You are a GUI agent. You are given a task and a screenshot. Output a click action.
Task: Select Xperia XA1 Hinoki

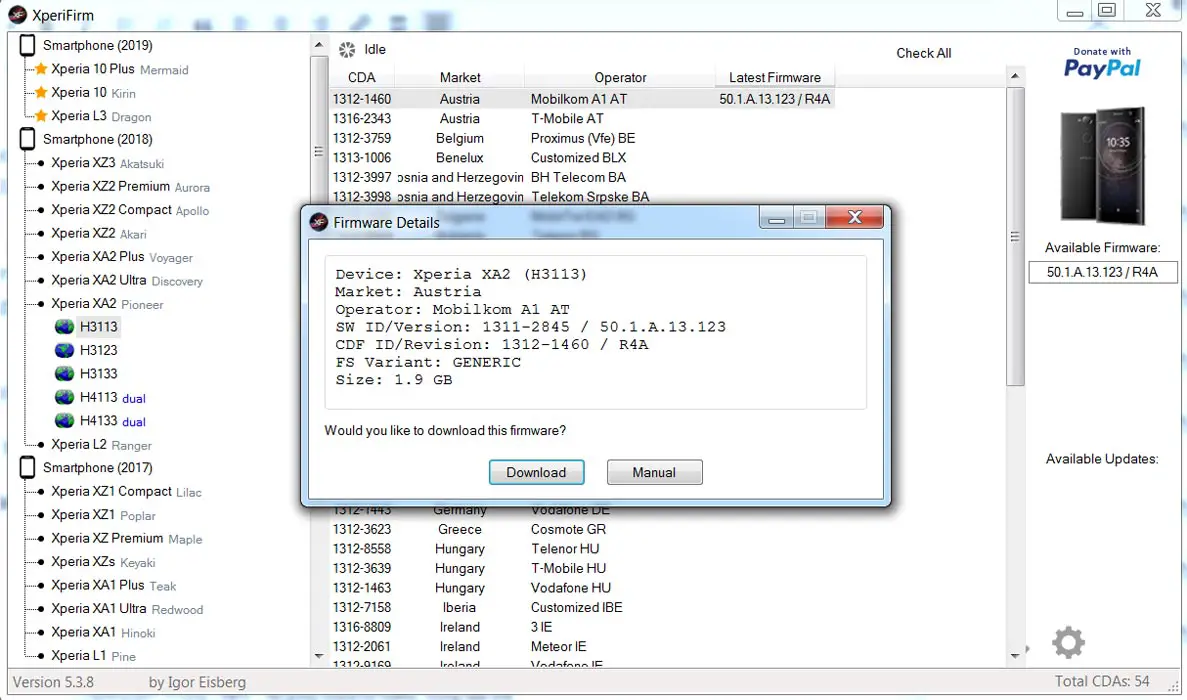(x=103, y=632)
